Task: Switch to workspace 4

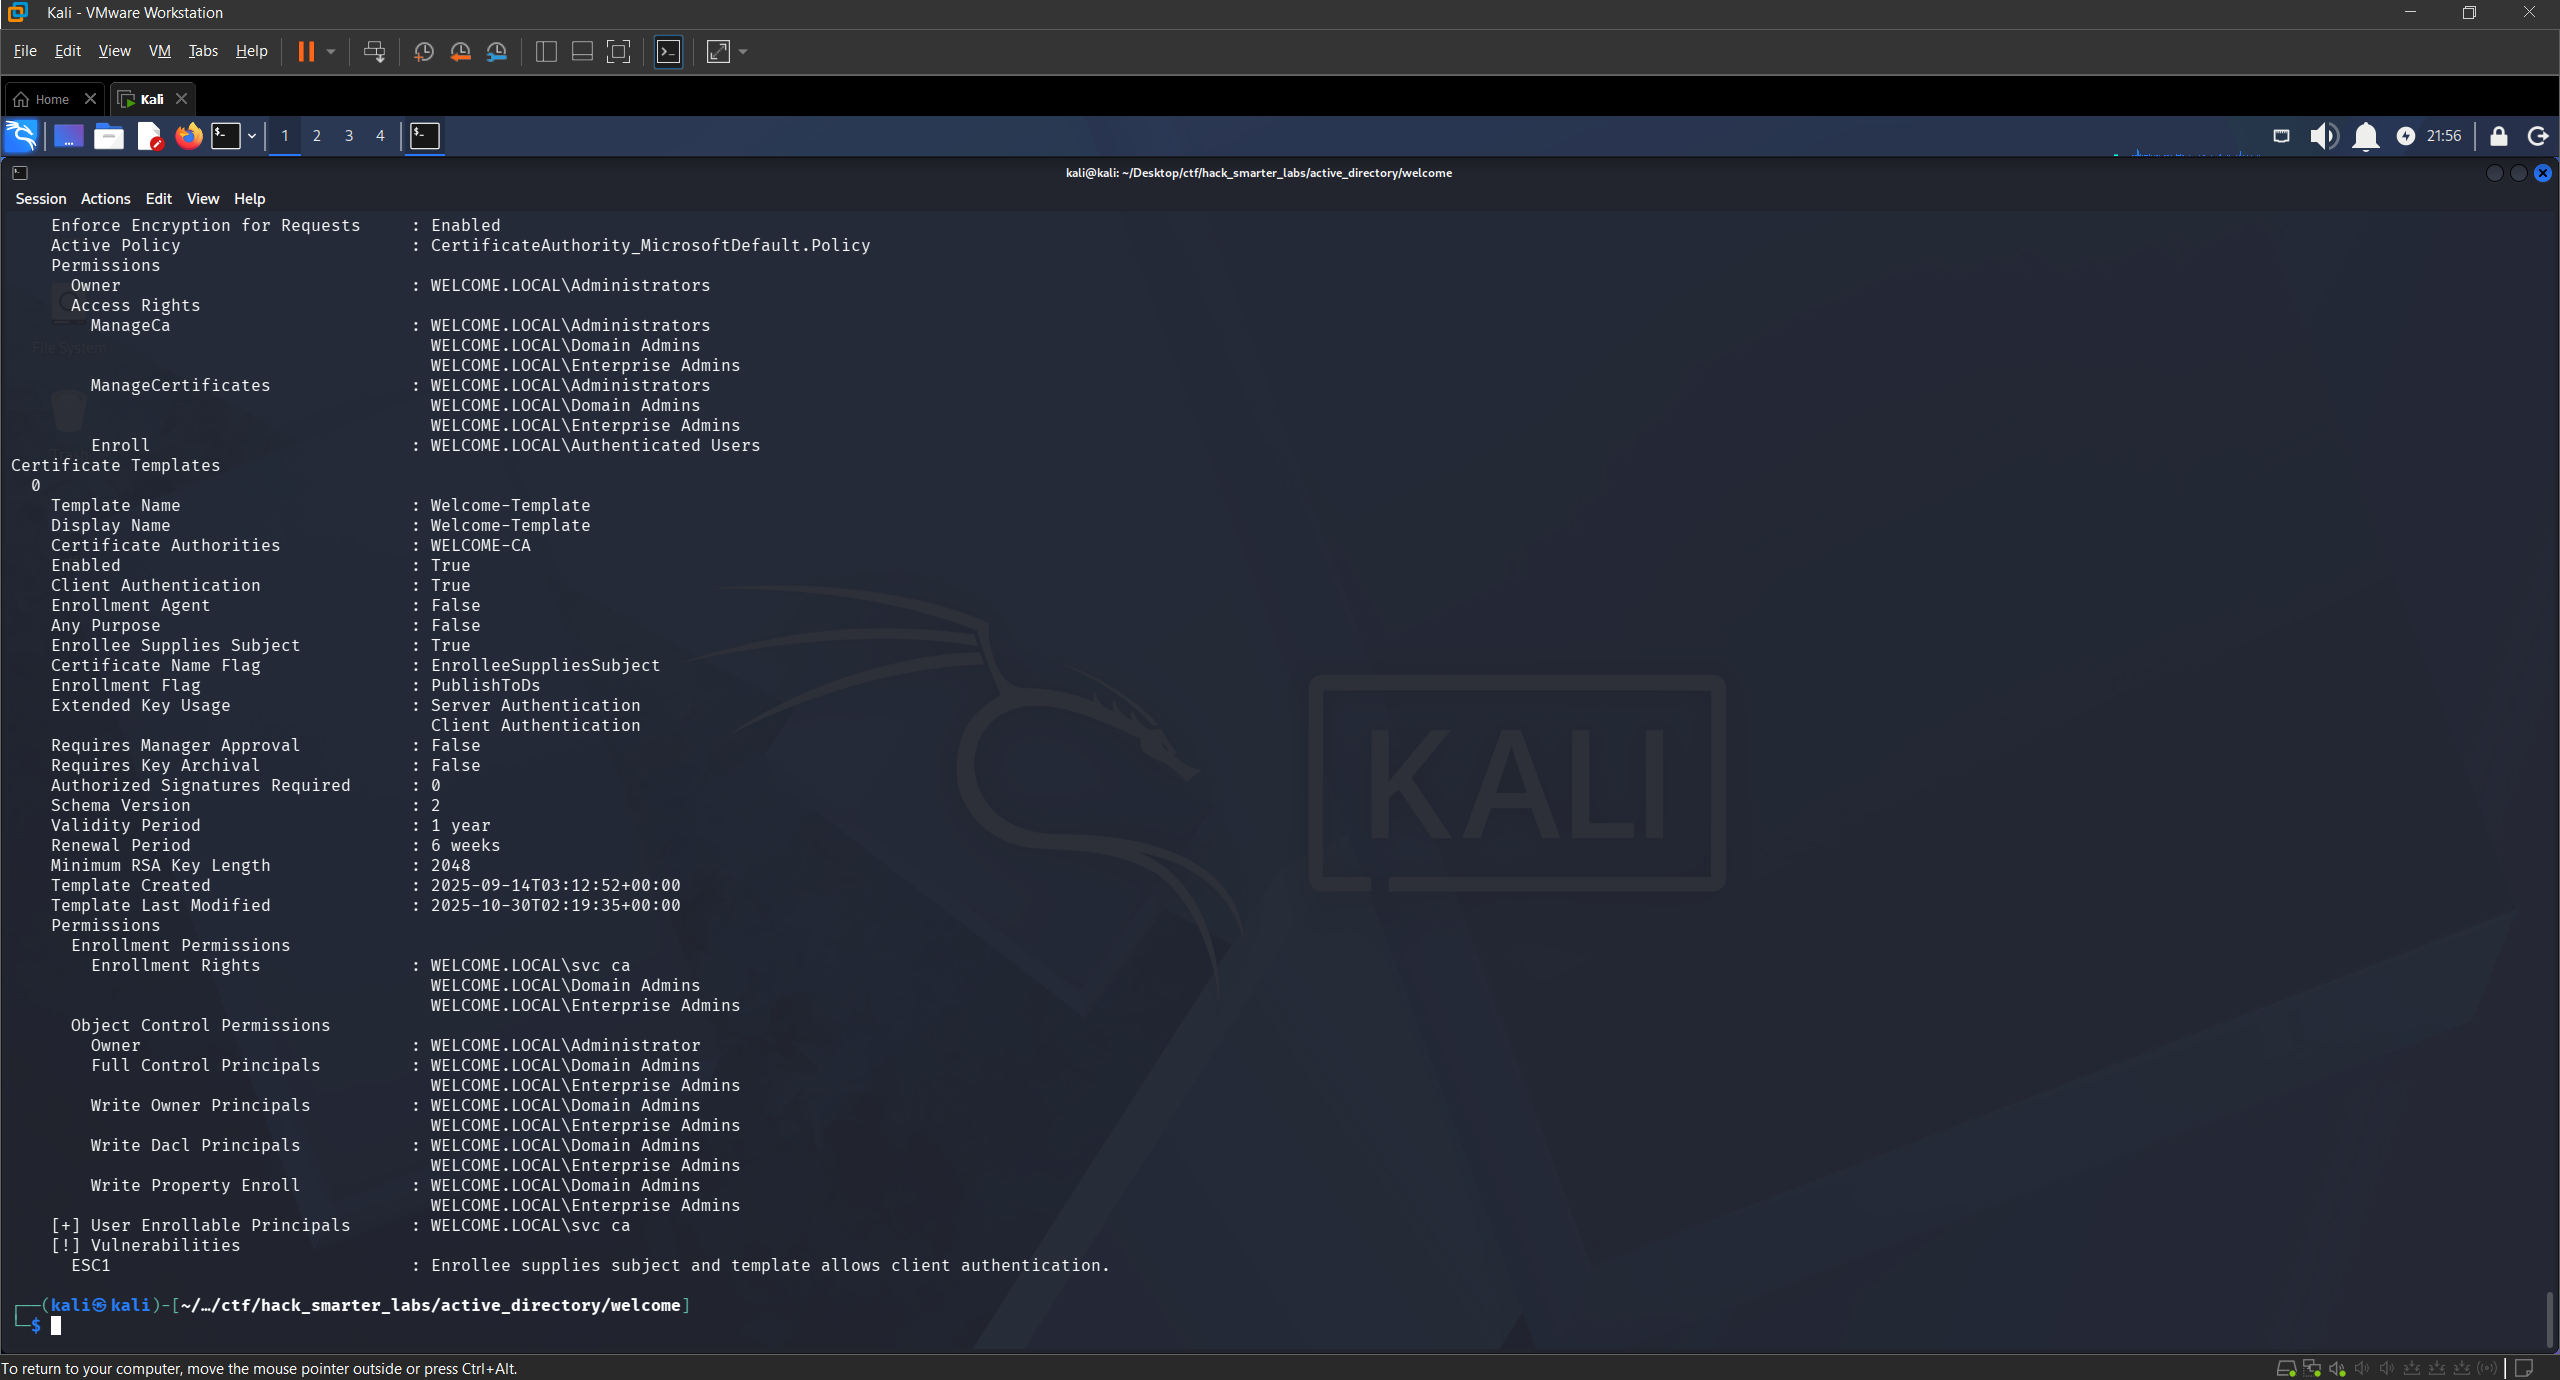Action: click(x=380, y=136)
